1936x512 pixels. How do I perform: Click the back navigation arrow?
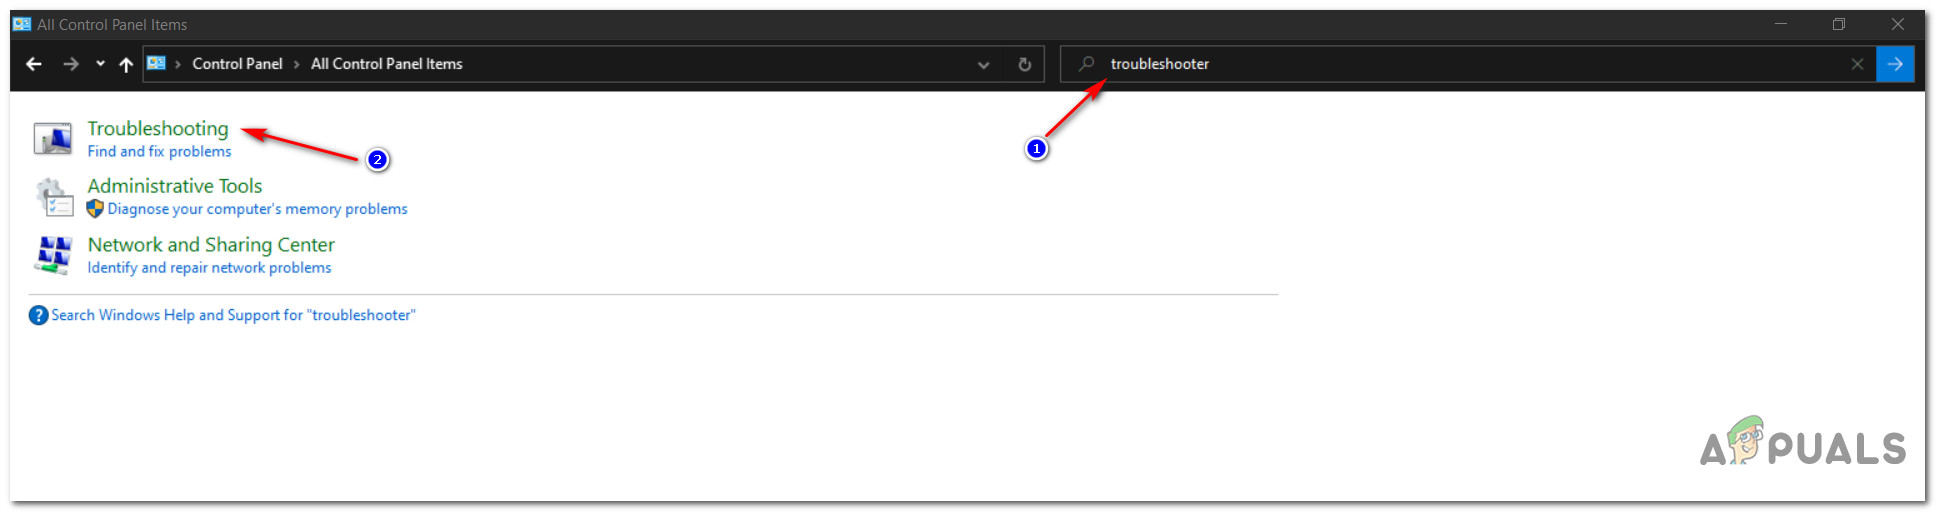(x=34, y=64)
